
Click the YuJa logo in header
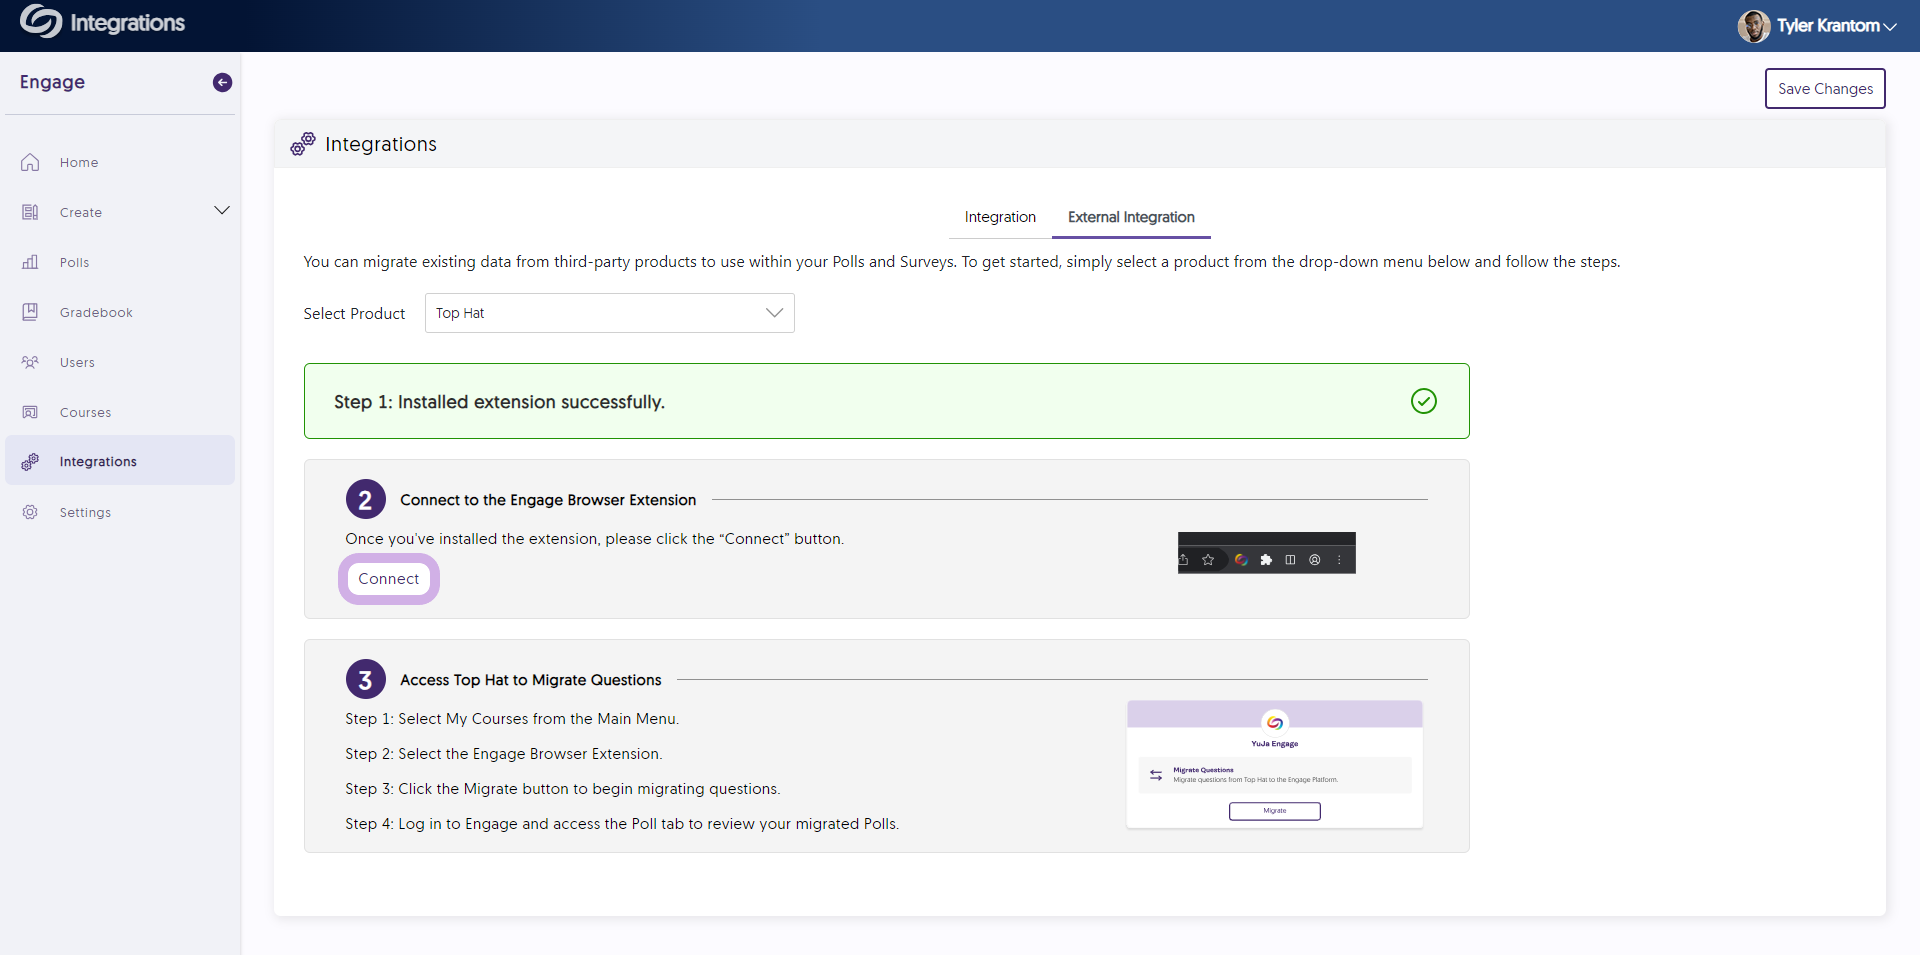pos(41,21)
